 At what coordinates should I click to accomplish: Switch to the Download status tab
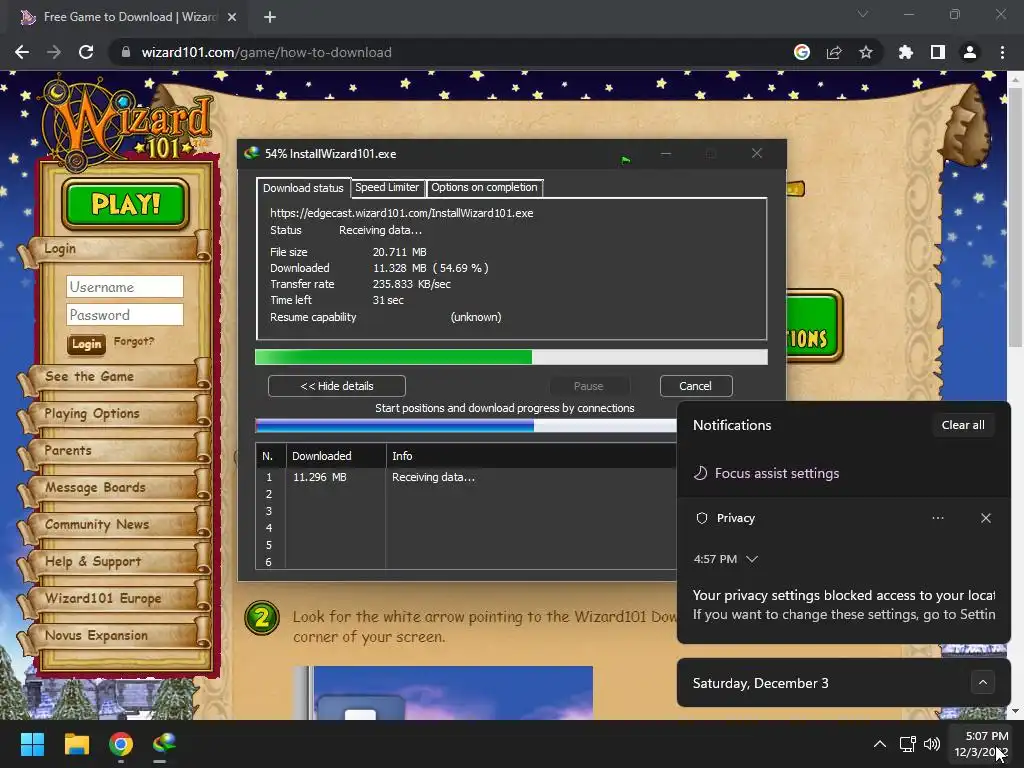pos(303,188)
